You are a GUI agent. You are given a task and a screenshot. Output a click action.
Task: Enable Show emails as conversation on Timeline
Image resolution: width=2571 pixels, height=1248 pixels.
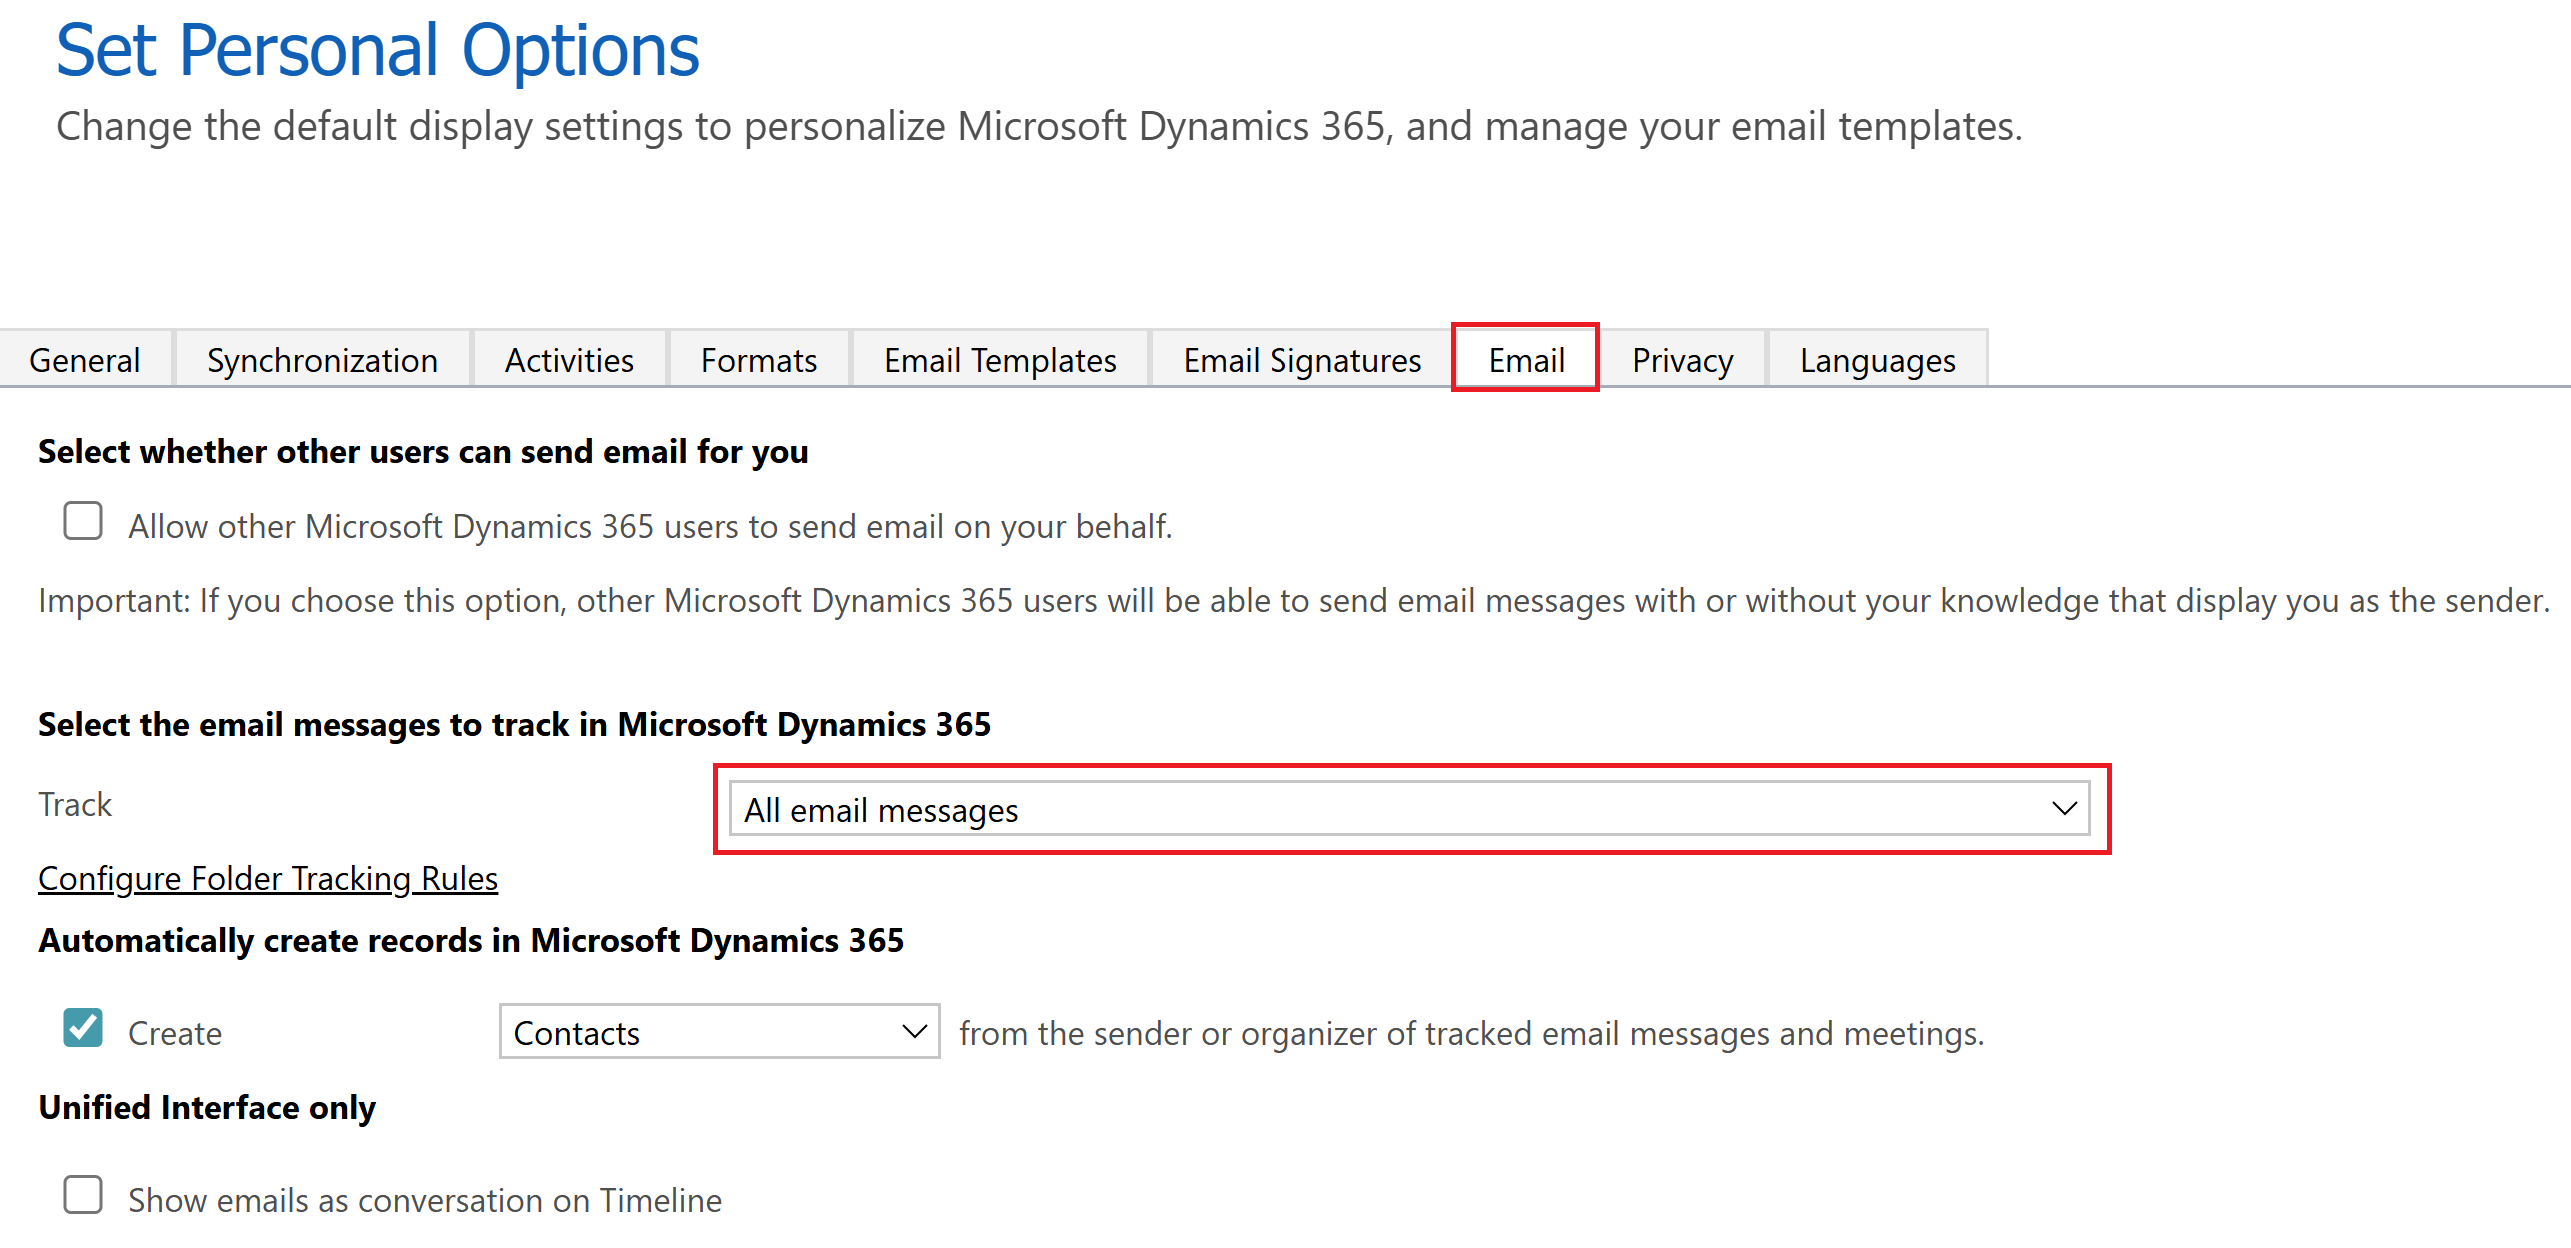click(83, 1194)
